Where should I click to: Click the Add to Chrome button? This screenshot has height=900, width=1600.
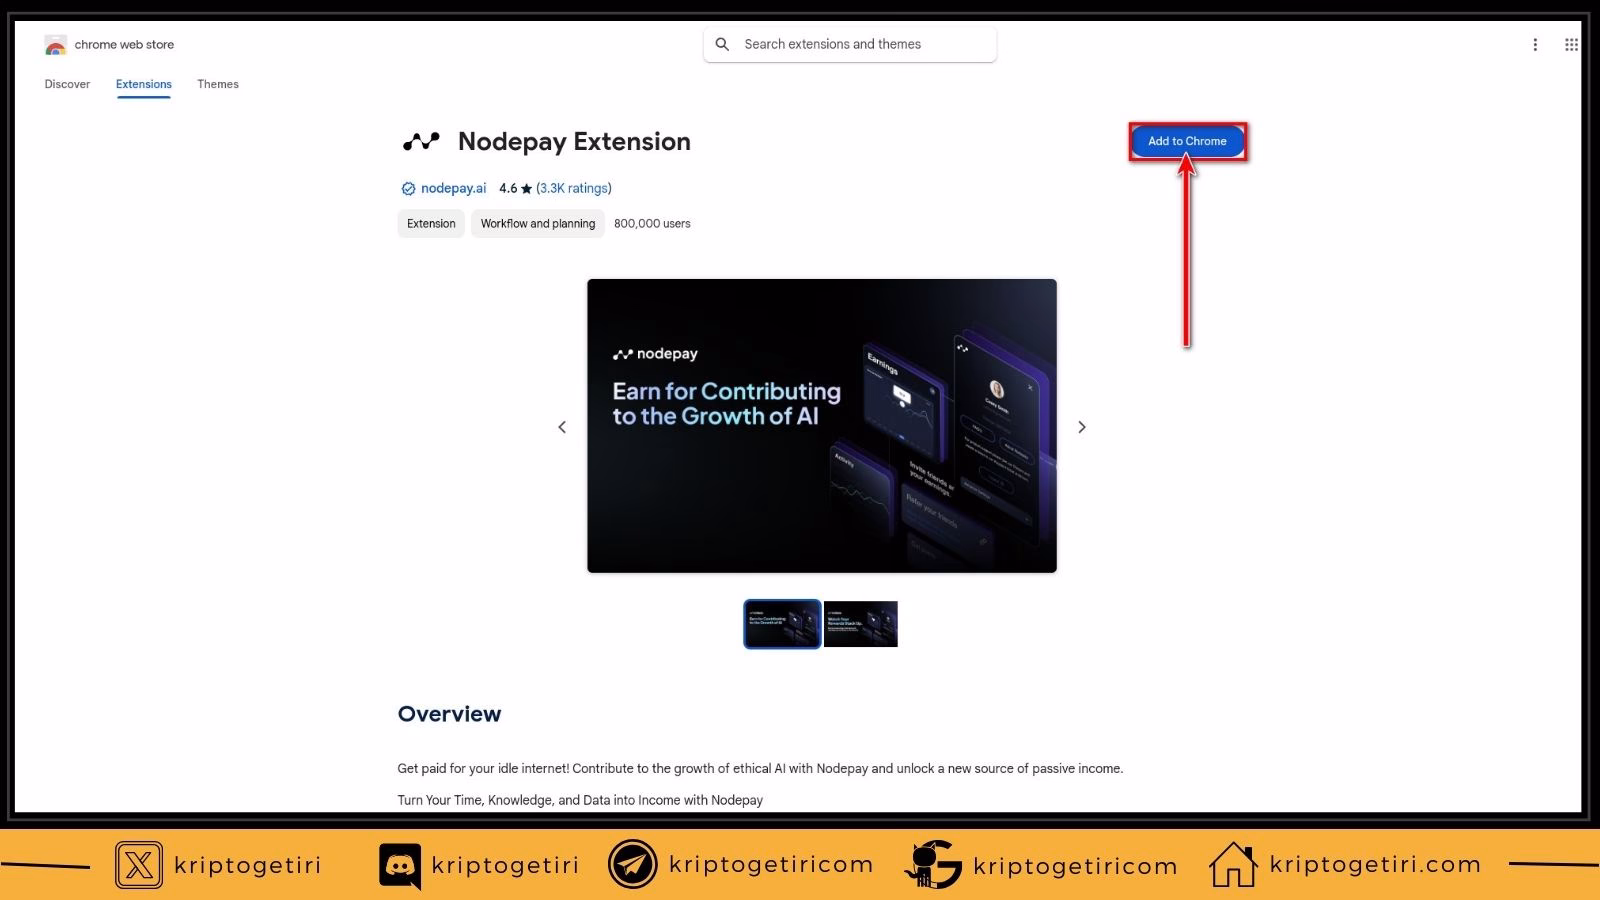1187,141
